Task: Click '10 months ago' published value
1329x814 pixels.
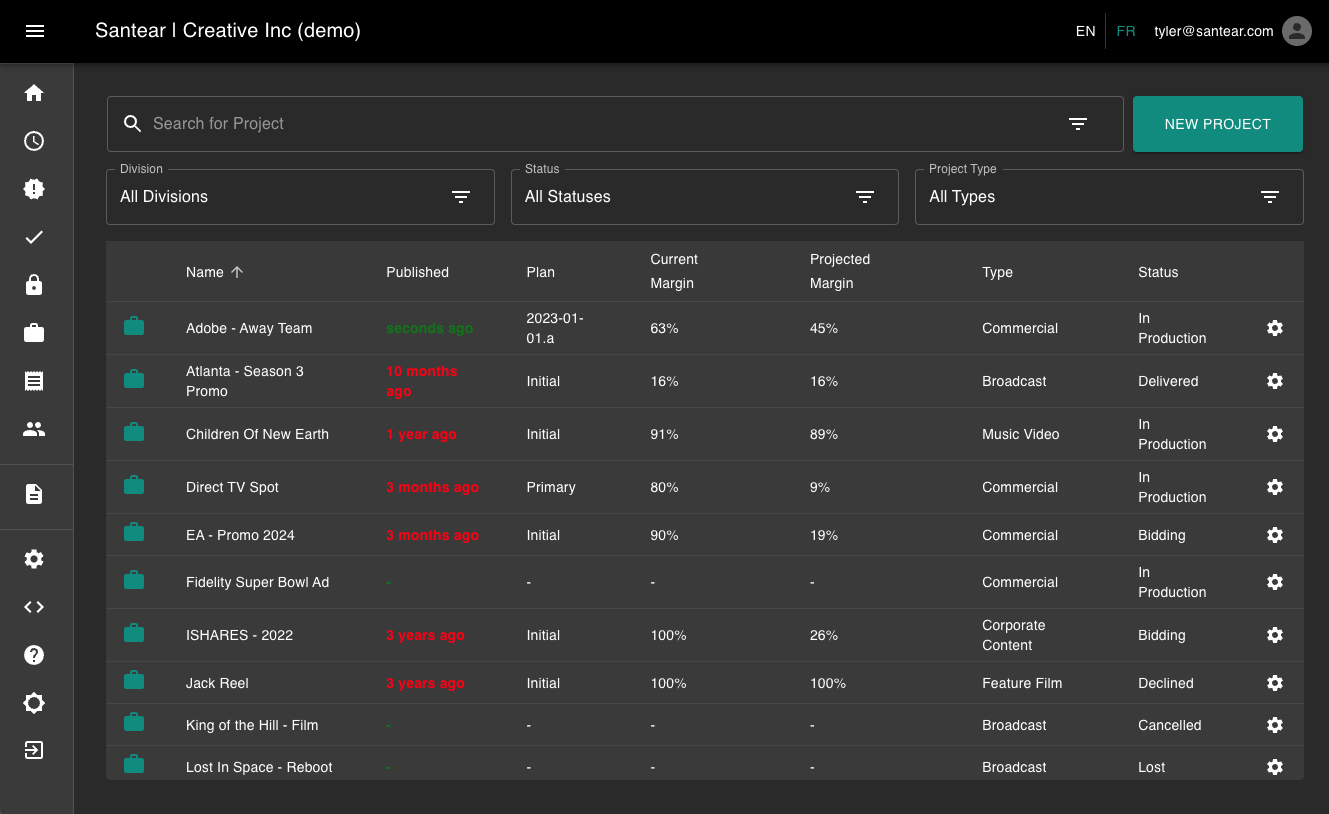Action: click(x=421, y=381)
